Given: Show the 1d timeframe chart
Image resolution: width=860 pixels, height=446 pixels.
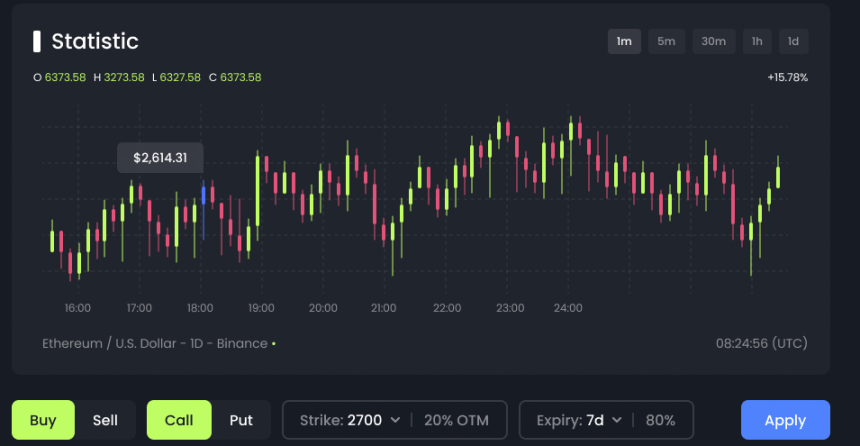Looking at the screenshot, I should coord(793,41).
